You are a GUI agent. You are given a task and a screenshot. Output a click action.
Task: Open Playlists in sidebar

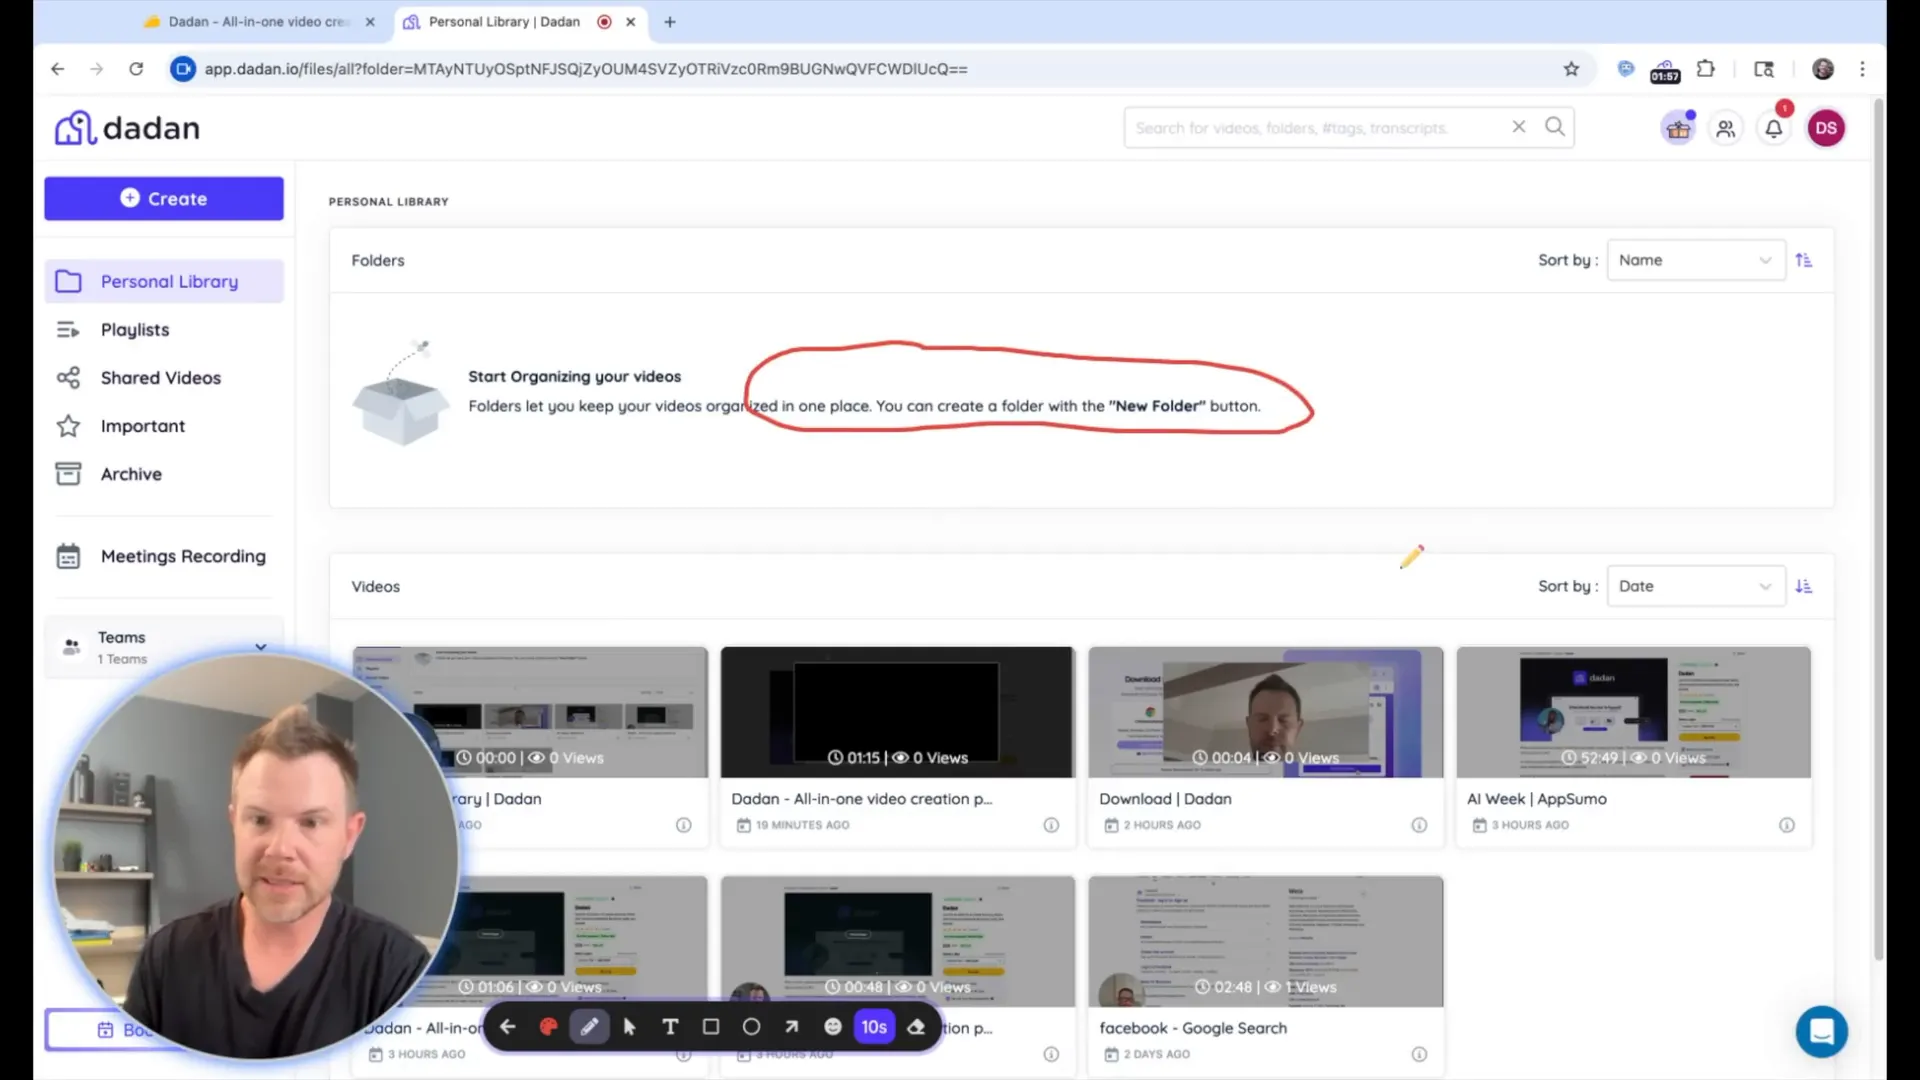coord(135,330)
